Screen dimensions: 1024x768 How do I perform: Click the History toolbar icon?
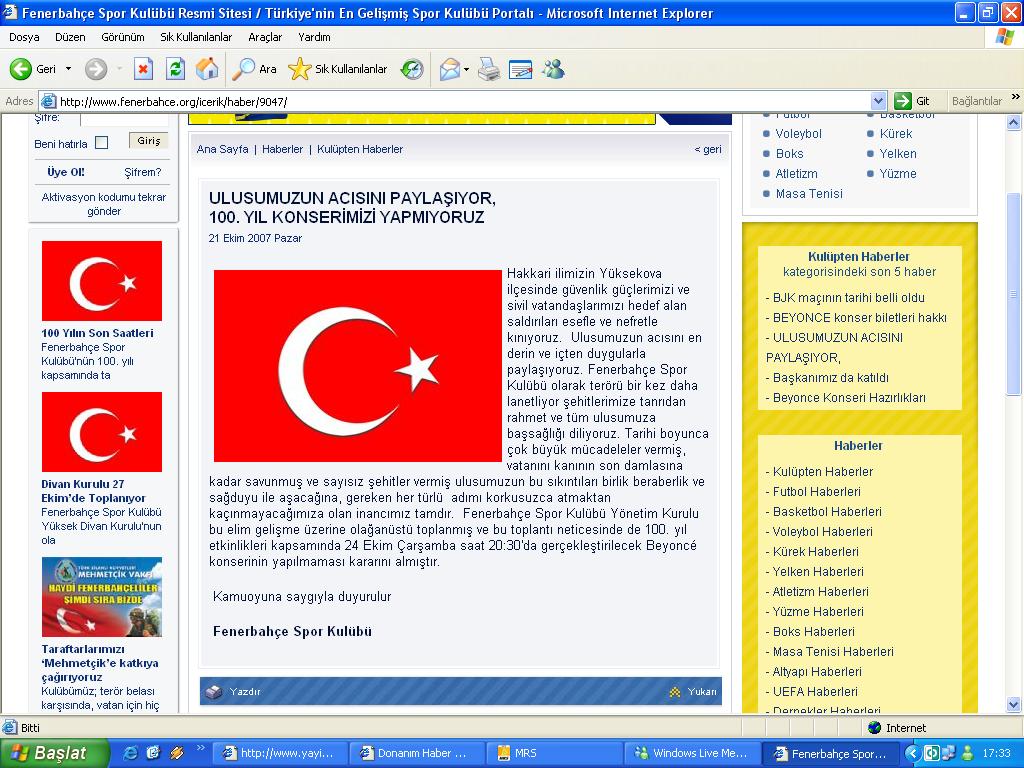click(412, 69)
